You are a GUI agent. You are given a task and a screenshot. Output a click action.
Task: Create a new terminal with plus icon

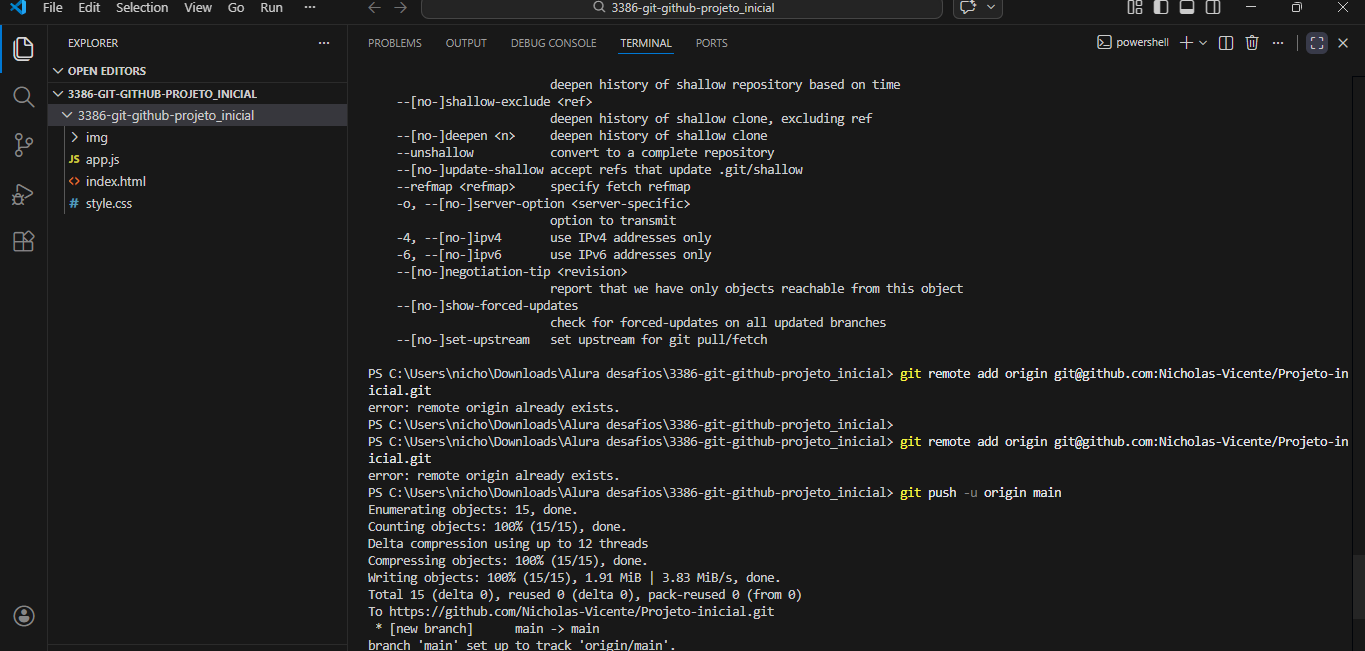(1186, 43)
